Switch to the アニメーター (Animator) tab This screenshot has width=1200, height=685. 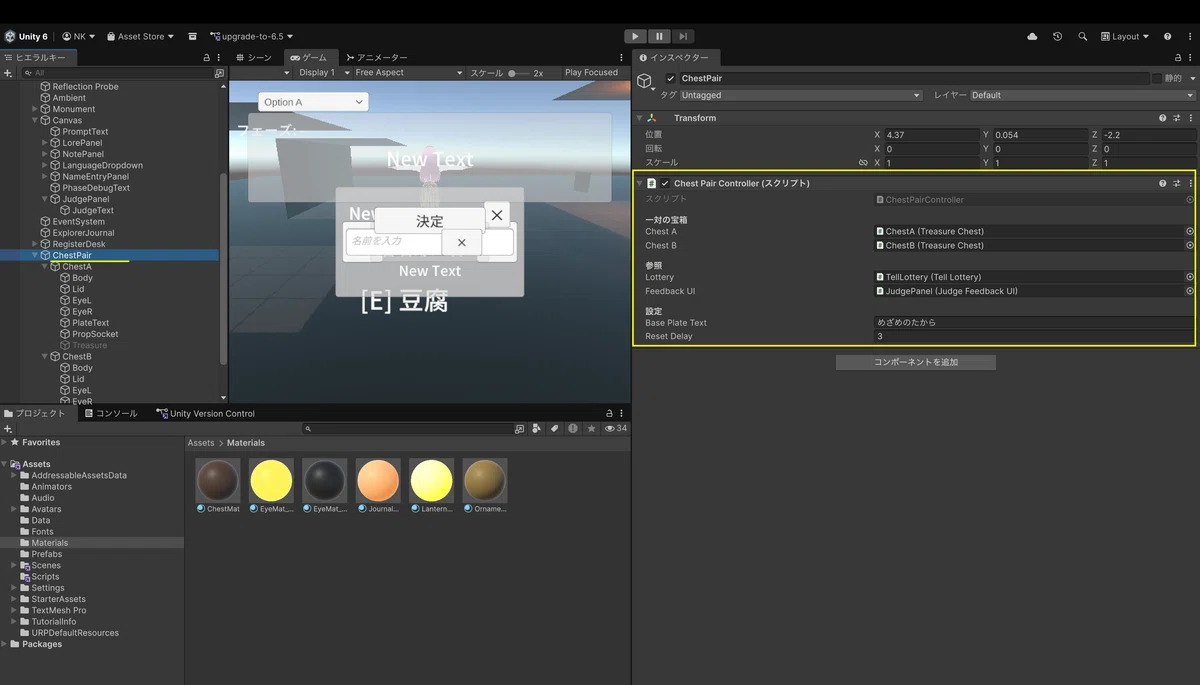(x=375, y=58)
